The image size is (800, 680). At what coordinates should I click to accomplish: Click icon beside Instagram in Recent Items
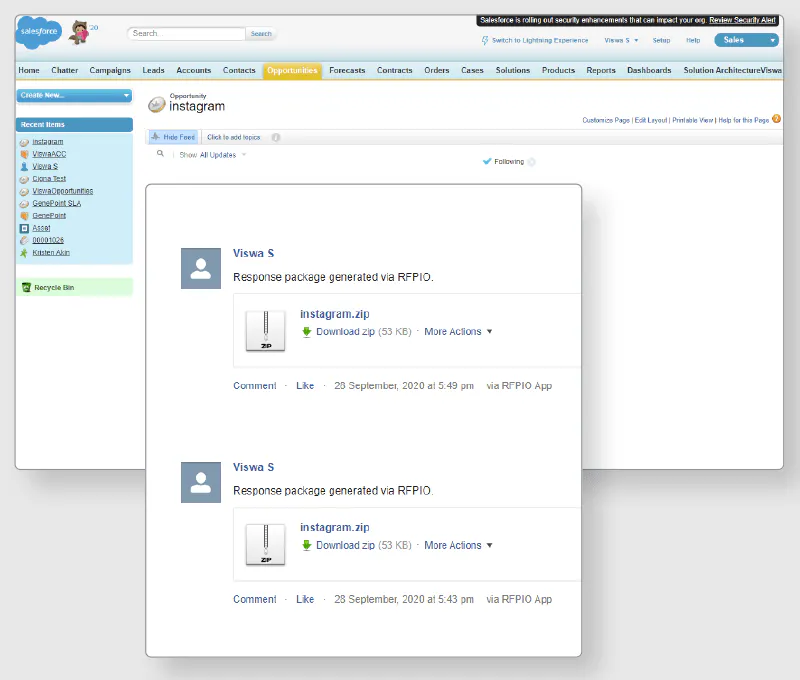point(24,142)
